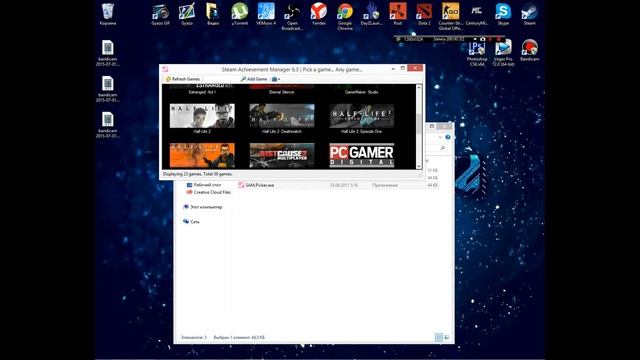Expand the ribbon chevron in Explorer window

(x=440, y=137)
